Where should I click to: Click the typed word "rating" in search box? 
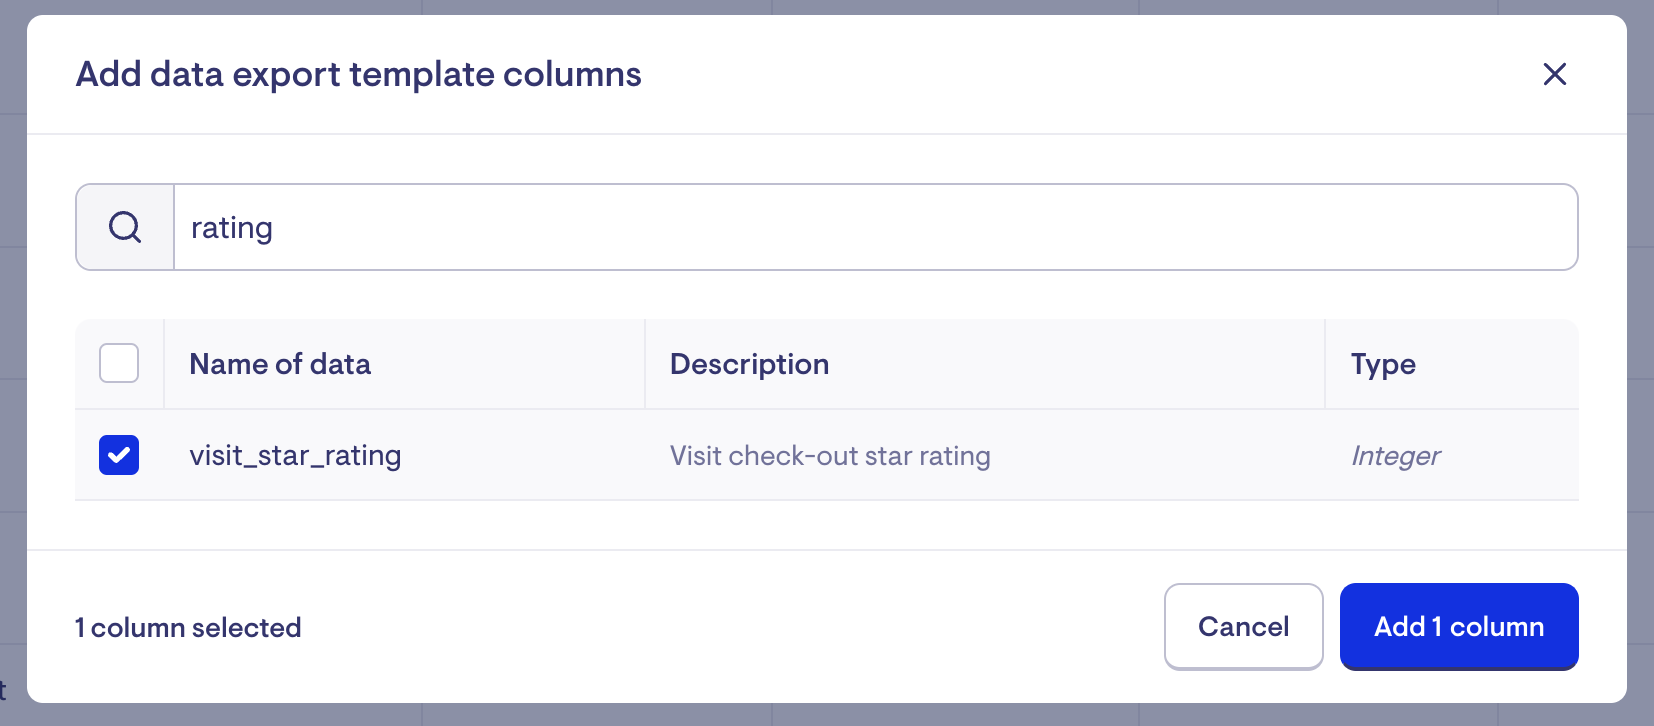coord(232,228)
